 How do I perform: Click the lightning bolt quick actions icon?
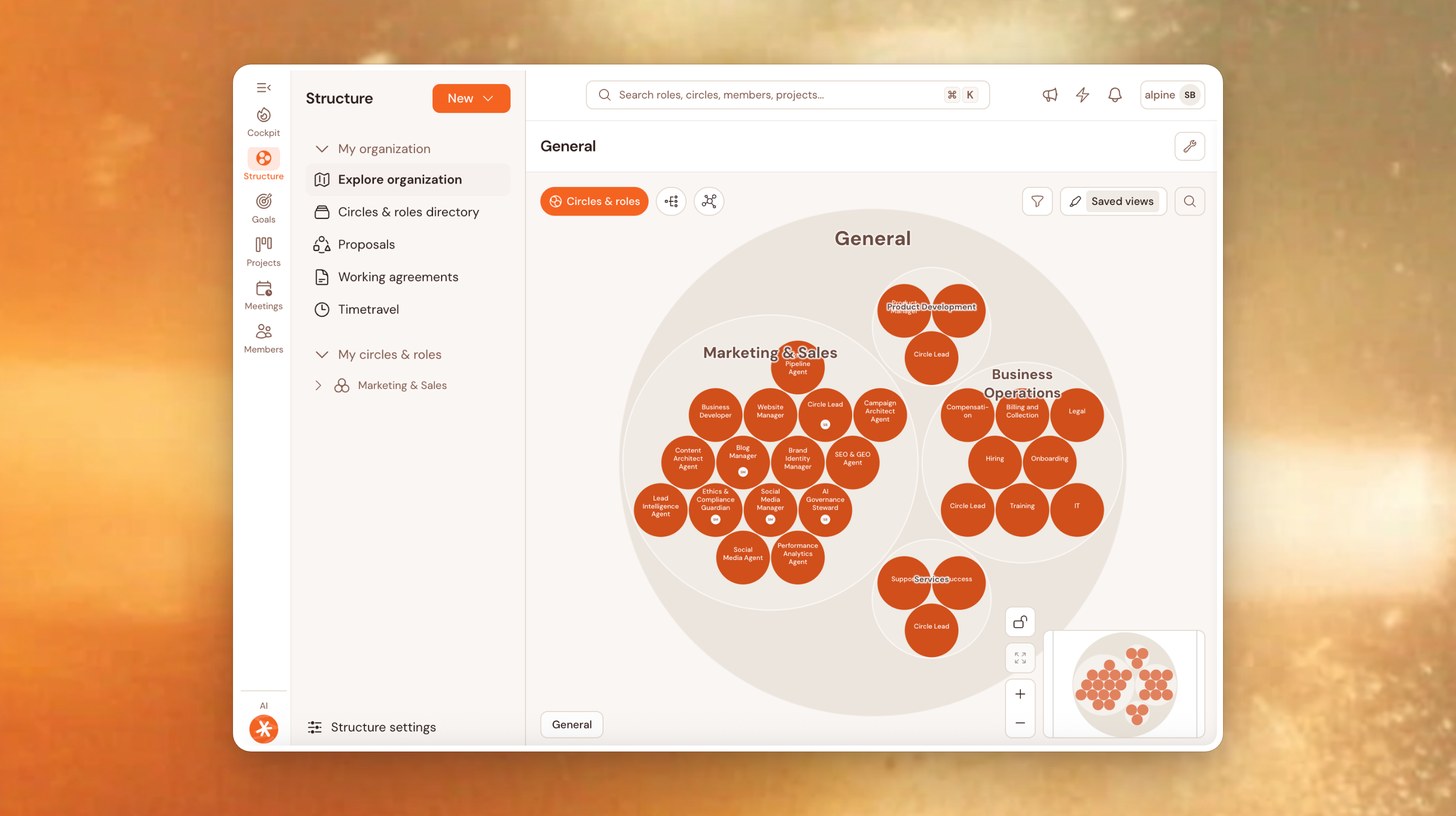pyautogui.click(x=1082, y=95)
